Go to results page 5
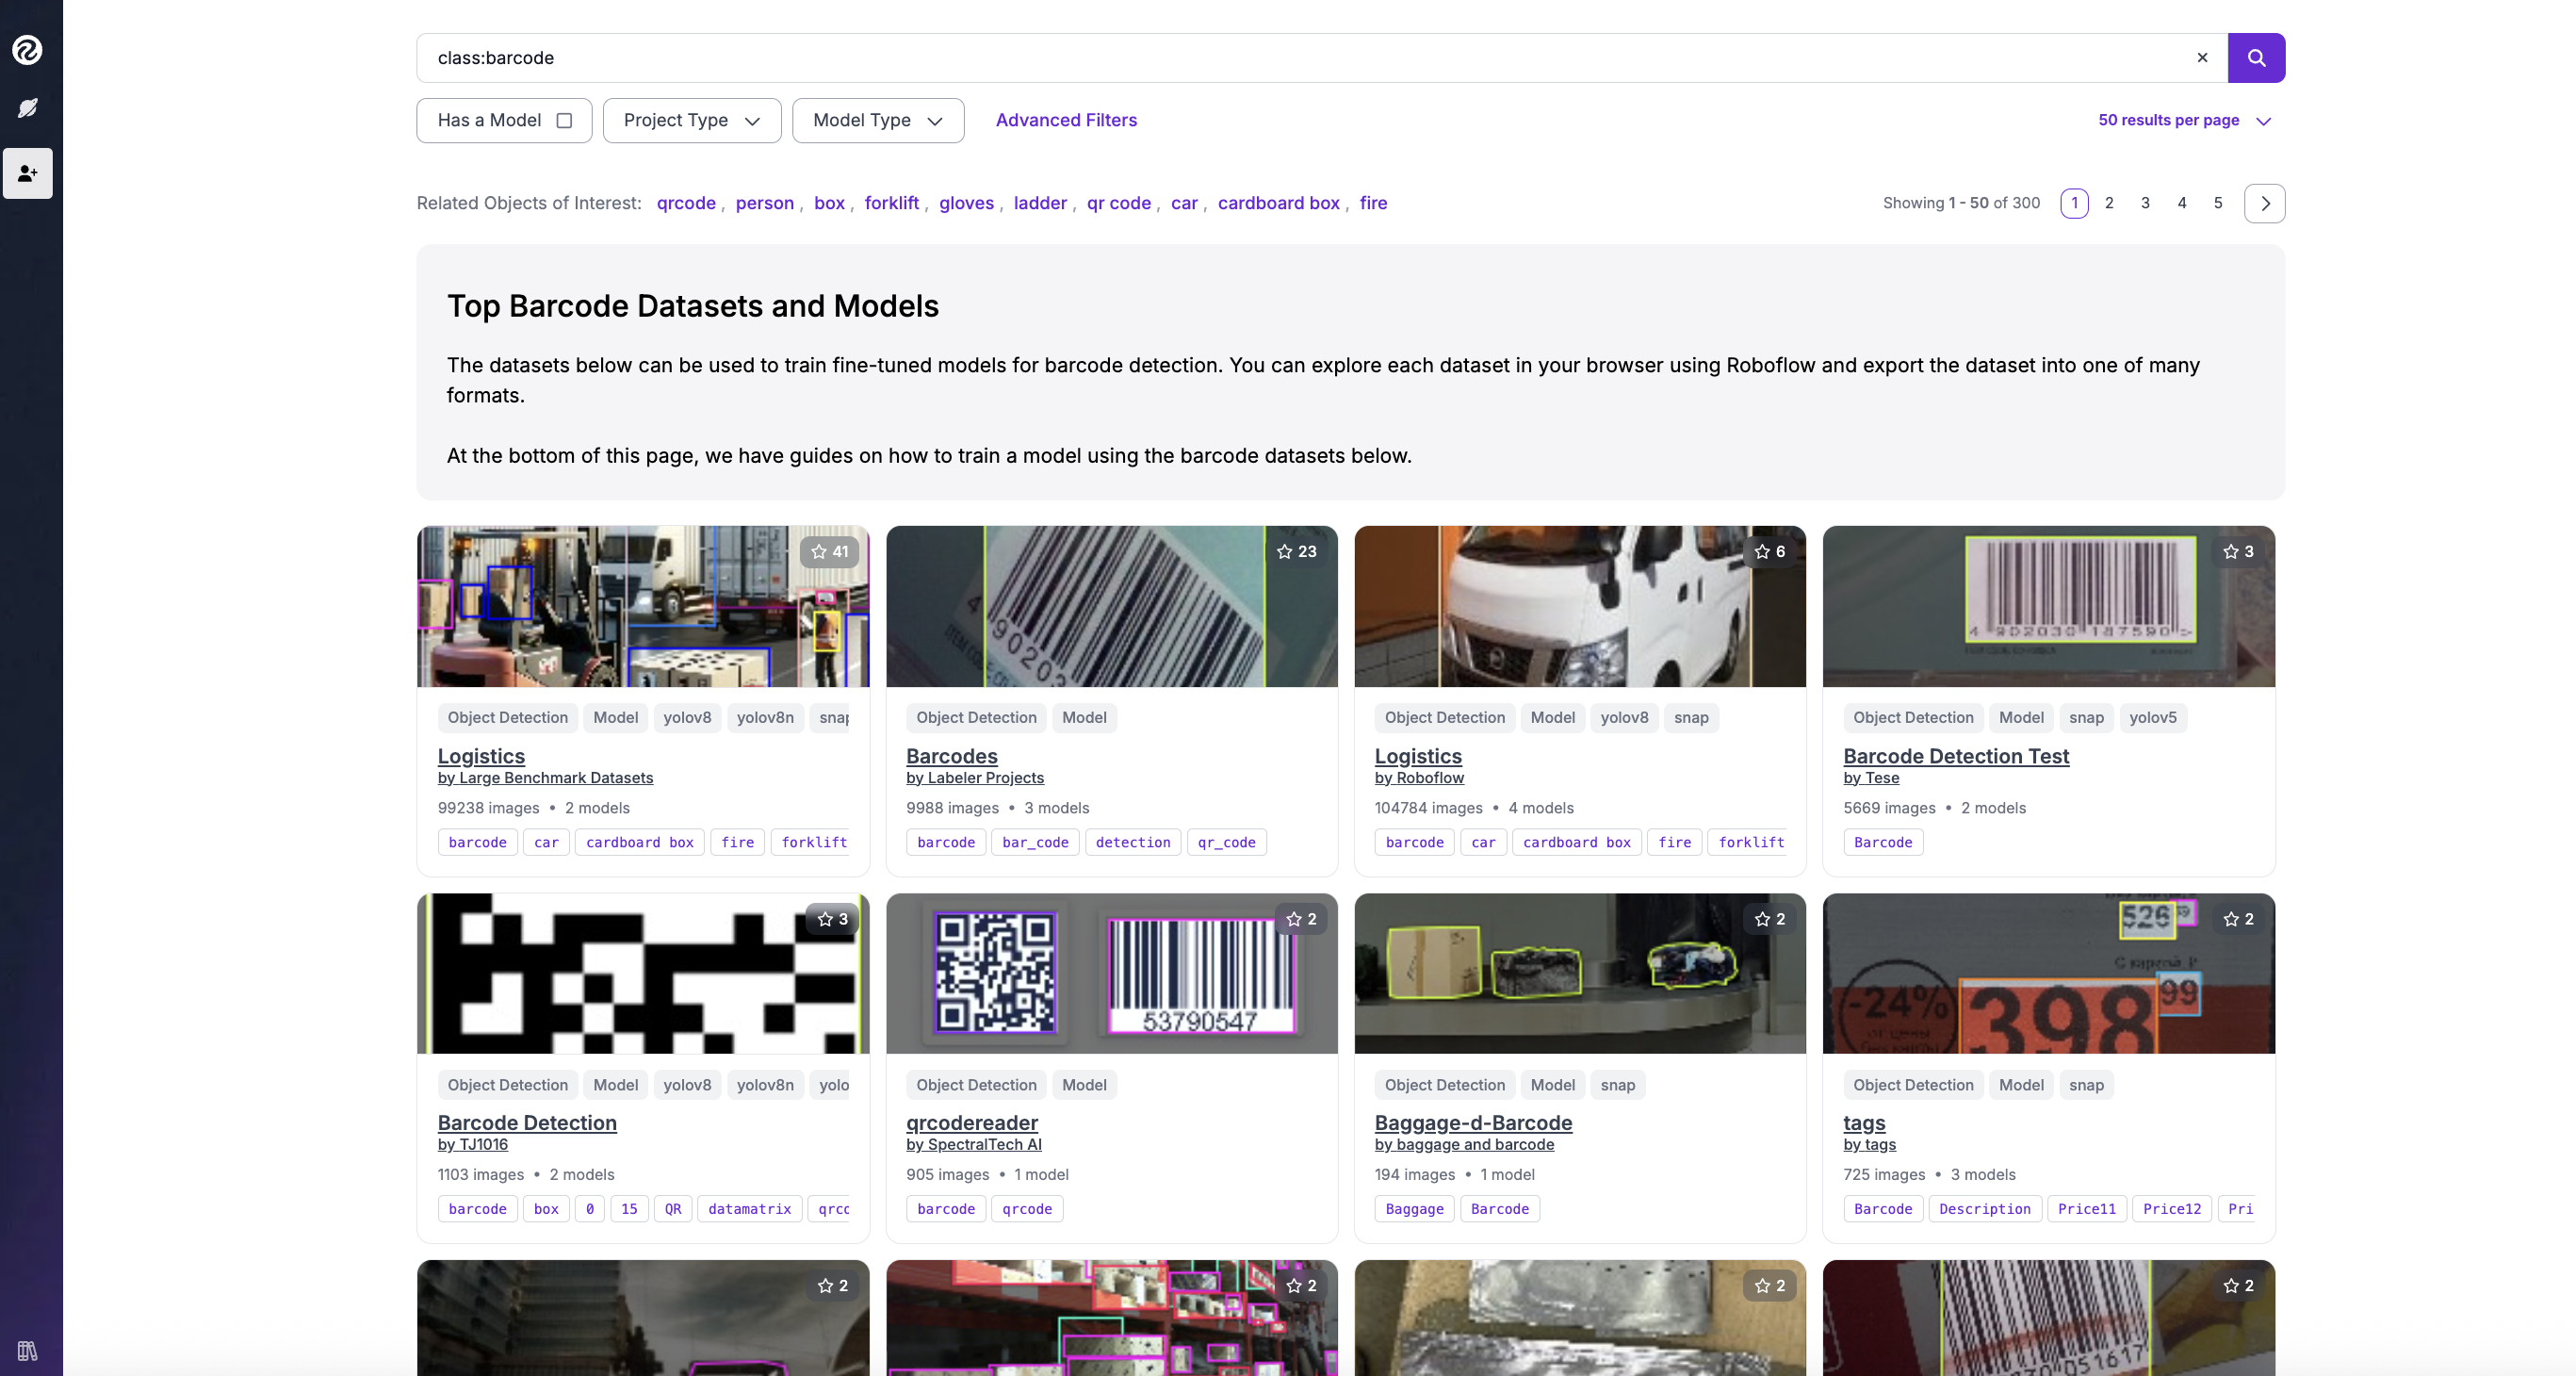 2218,203
